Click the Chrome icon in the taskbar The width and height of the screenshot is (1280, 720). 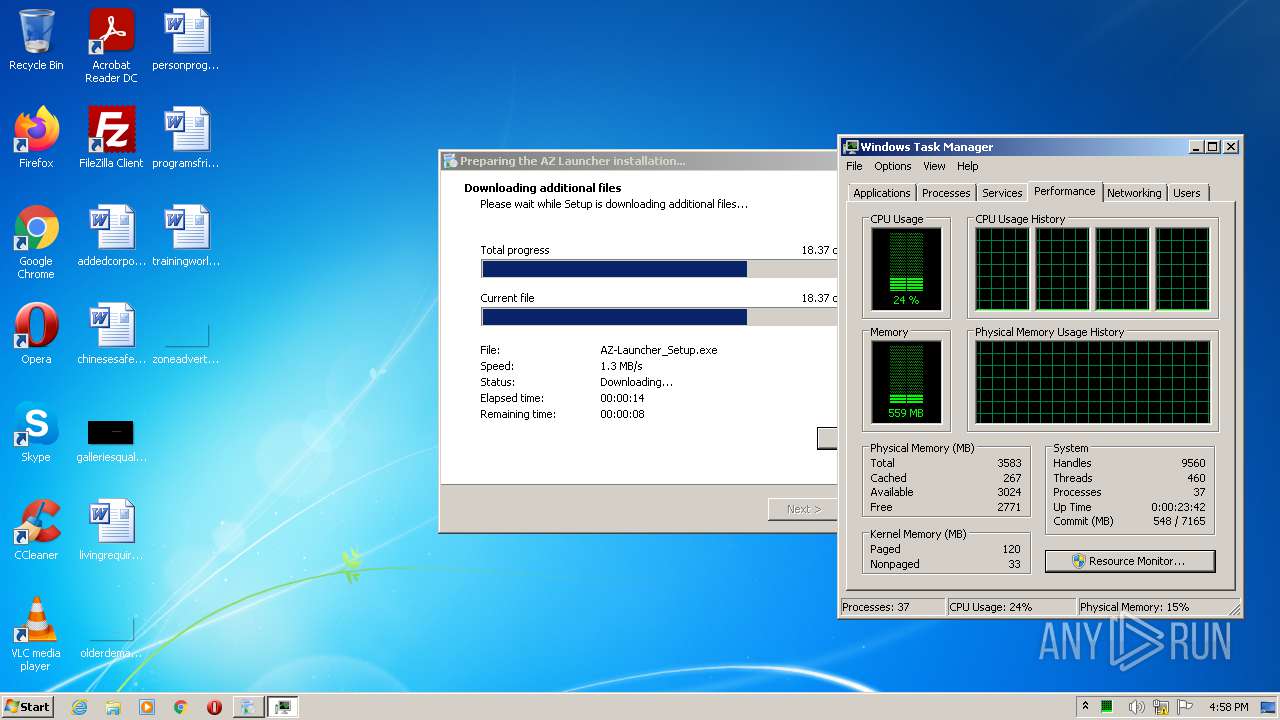(x=181, y=707)
